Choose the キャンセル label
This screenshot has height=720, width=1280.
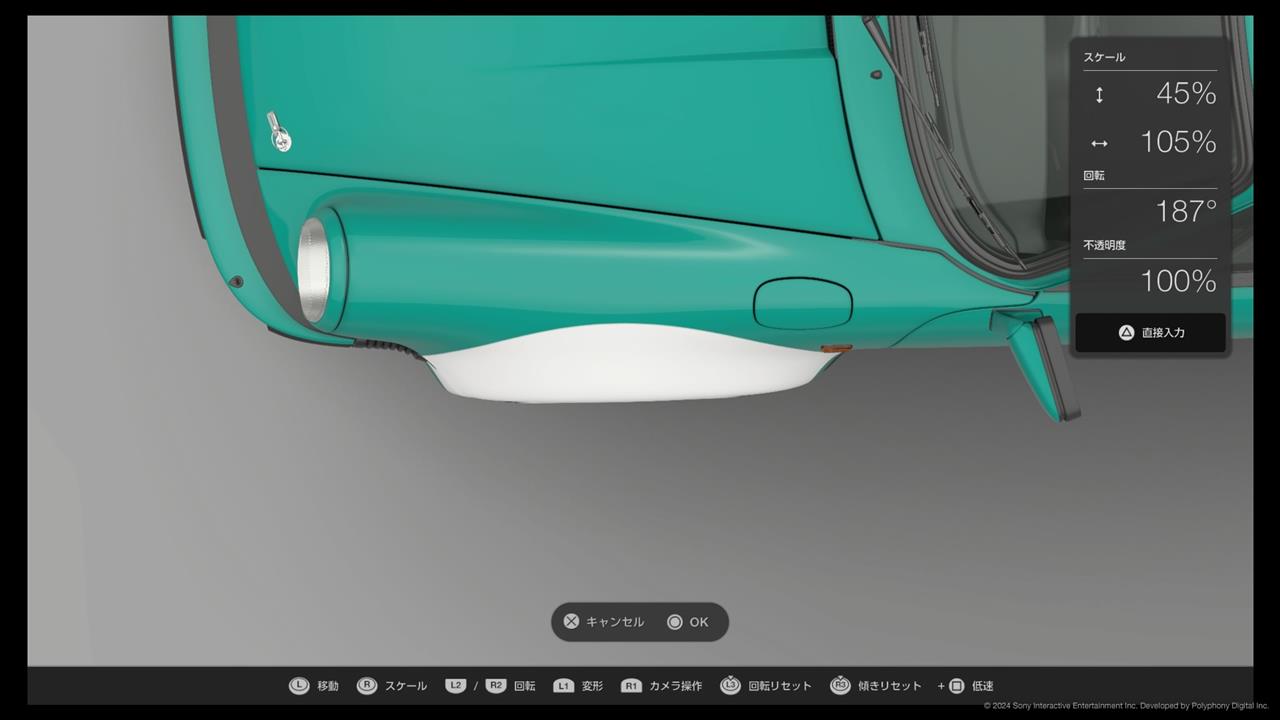pyautogui.click(x=615, y=622)
